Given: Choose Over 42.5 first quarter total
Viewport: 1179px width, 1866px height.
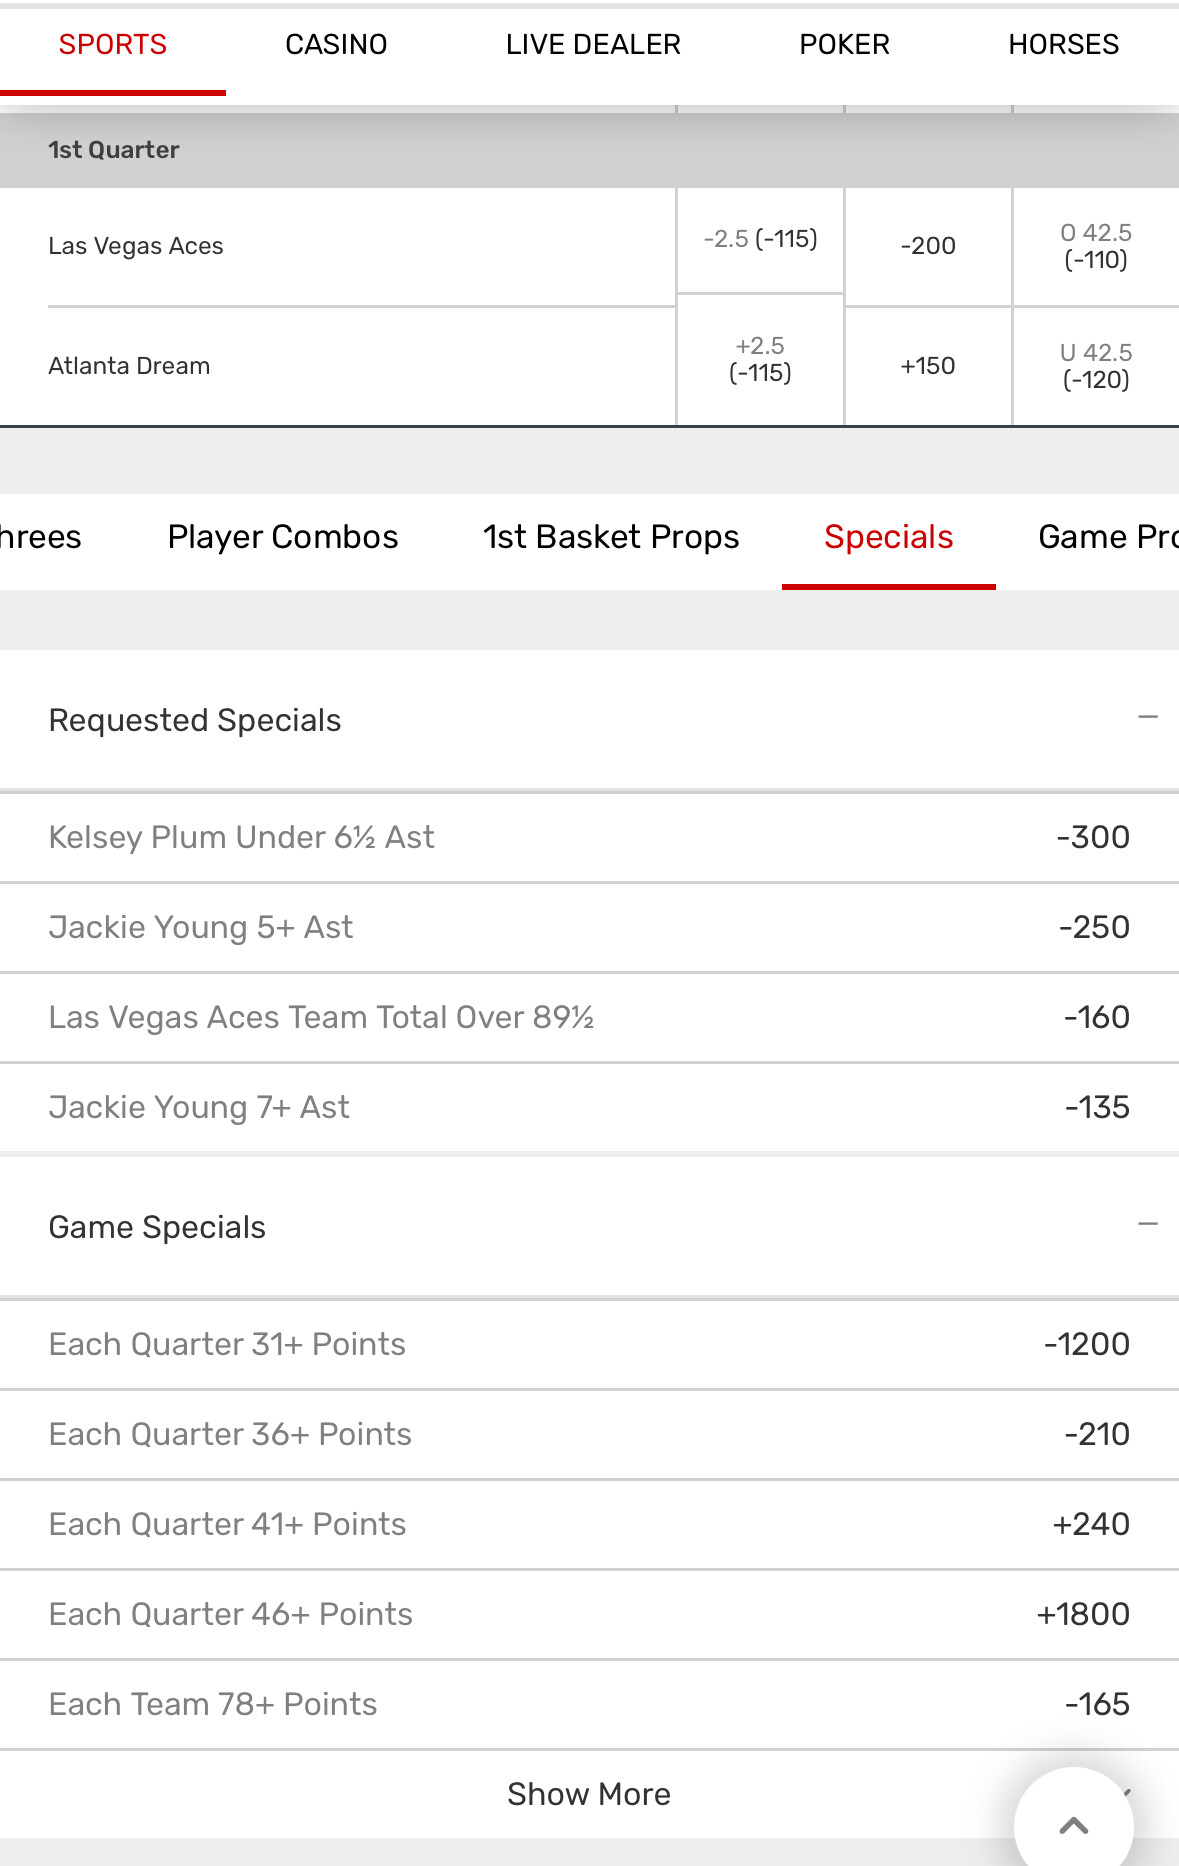Looking at the screenshot, I should click(x=1096, y=247).
